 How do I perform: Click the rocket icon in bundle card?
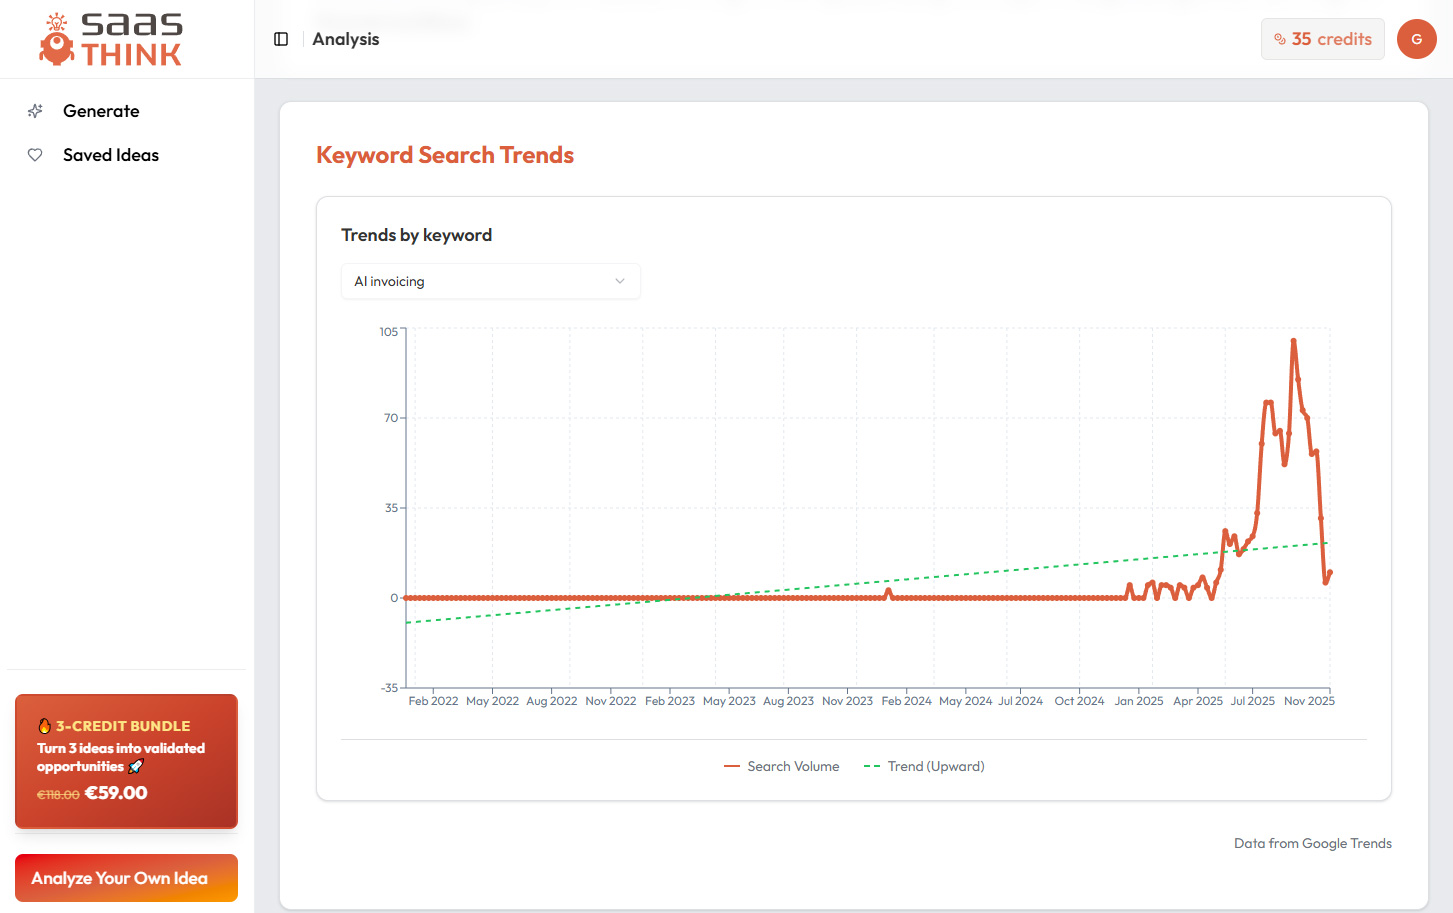[x=136, y=767]
